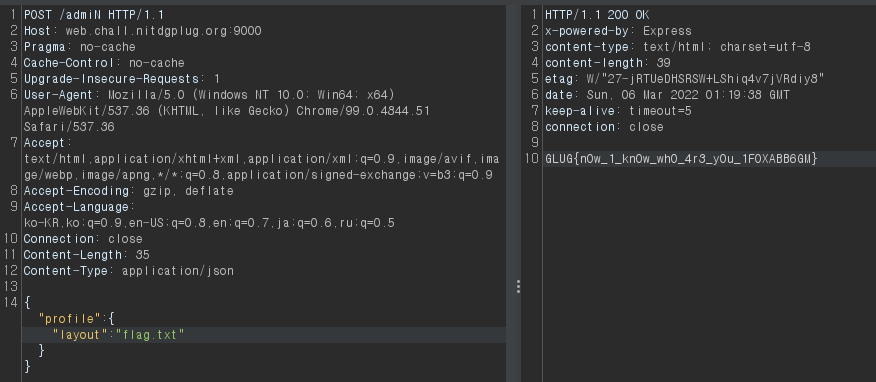The image size is (876, 382).
Task: Click line number 14 in the request gutter
Action: point(11,303)
